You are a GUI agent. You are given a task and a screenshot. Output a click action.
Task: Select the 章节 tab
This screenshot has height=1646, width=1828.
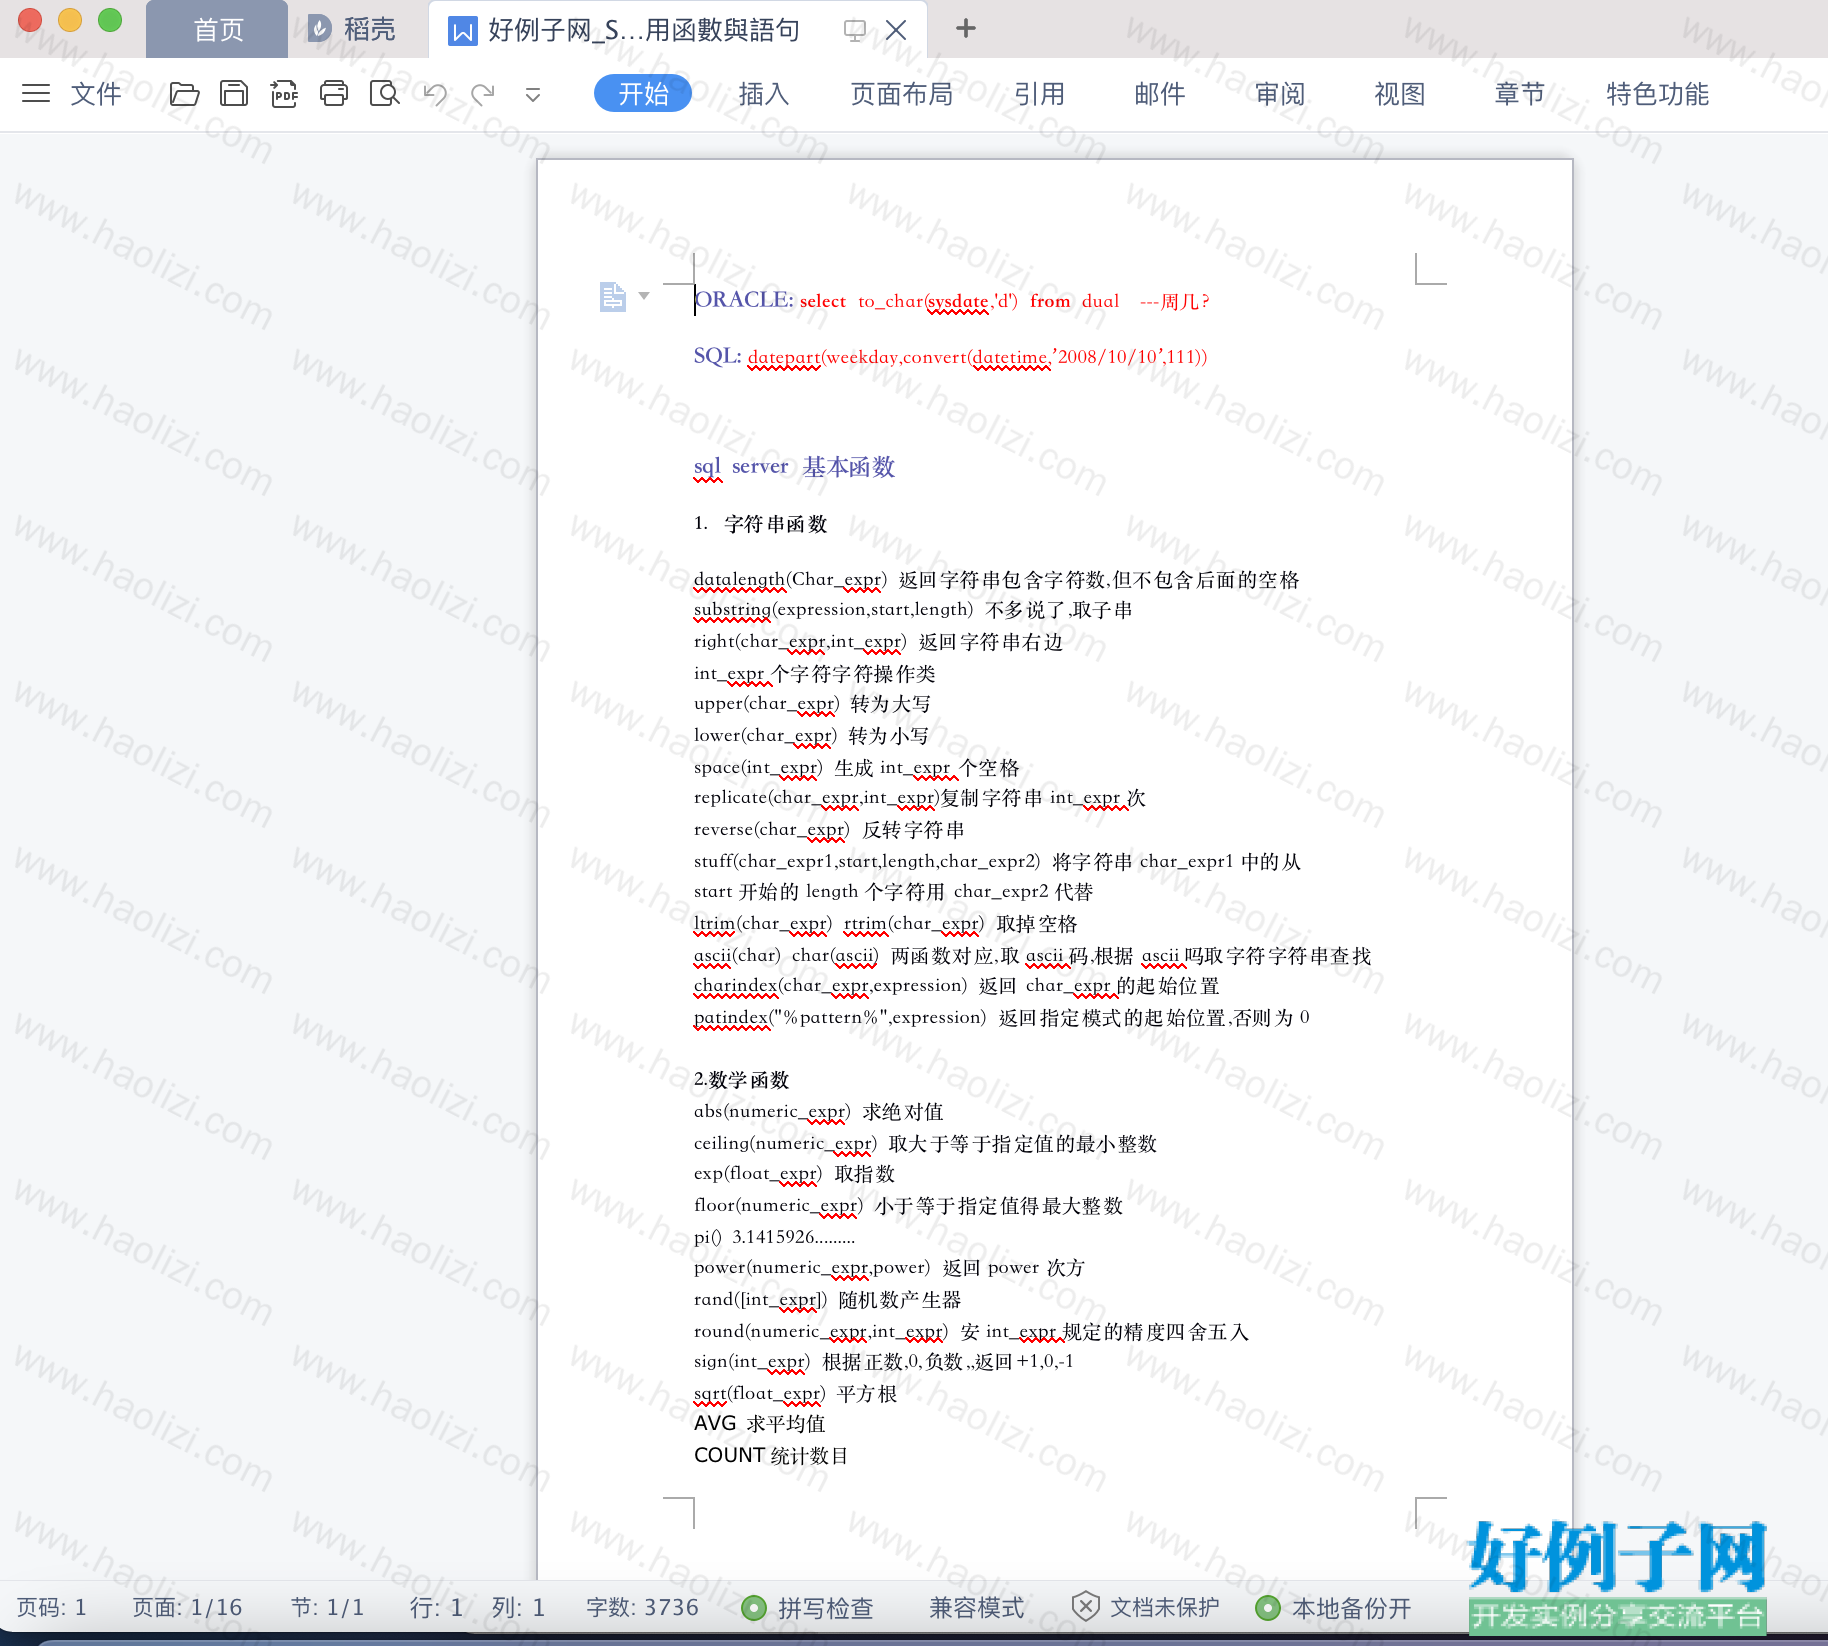pos(1520,94)
